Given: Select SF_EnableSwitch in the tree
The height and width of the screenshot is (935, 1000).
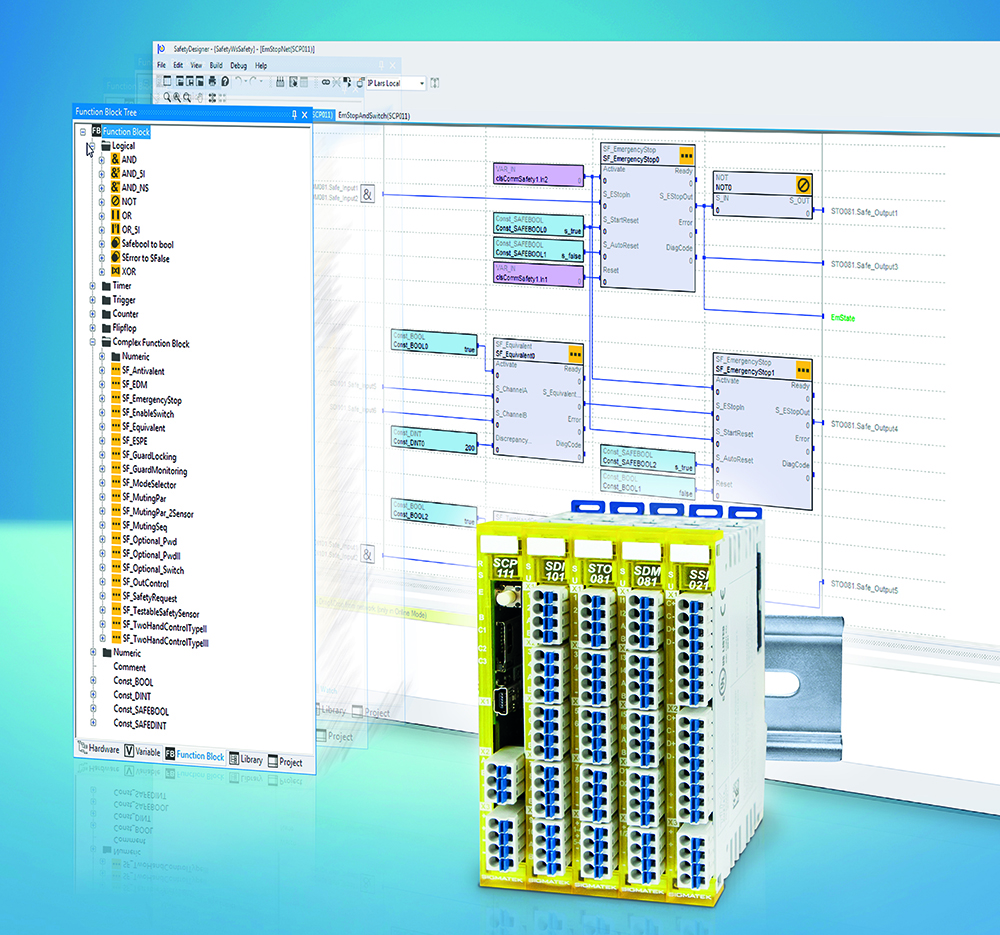Looking at the screenshot, I should click(x=148, y=413).
